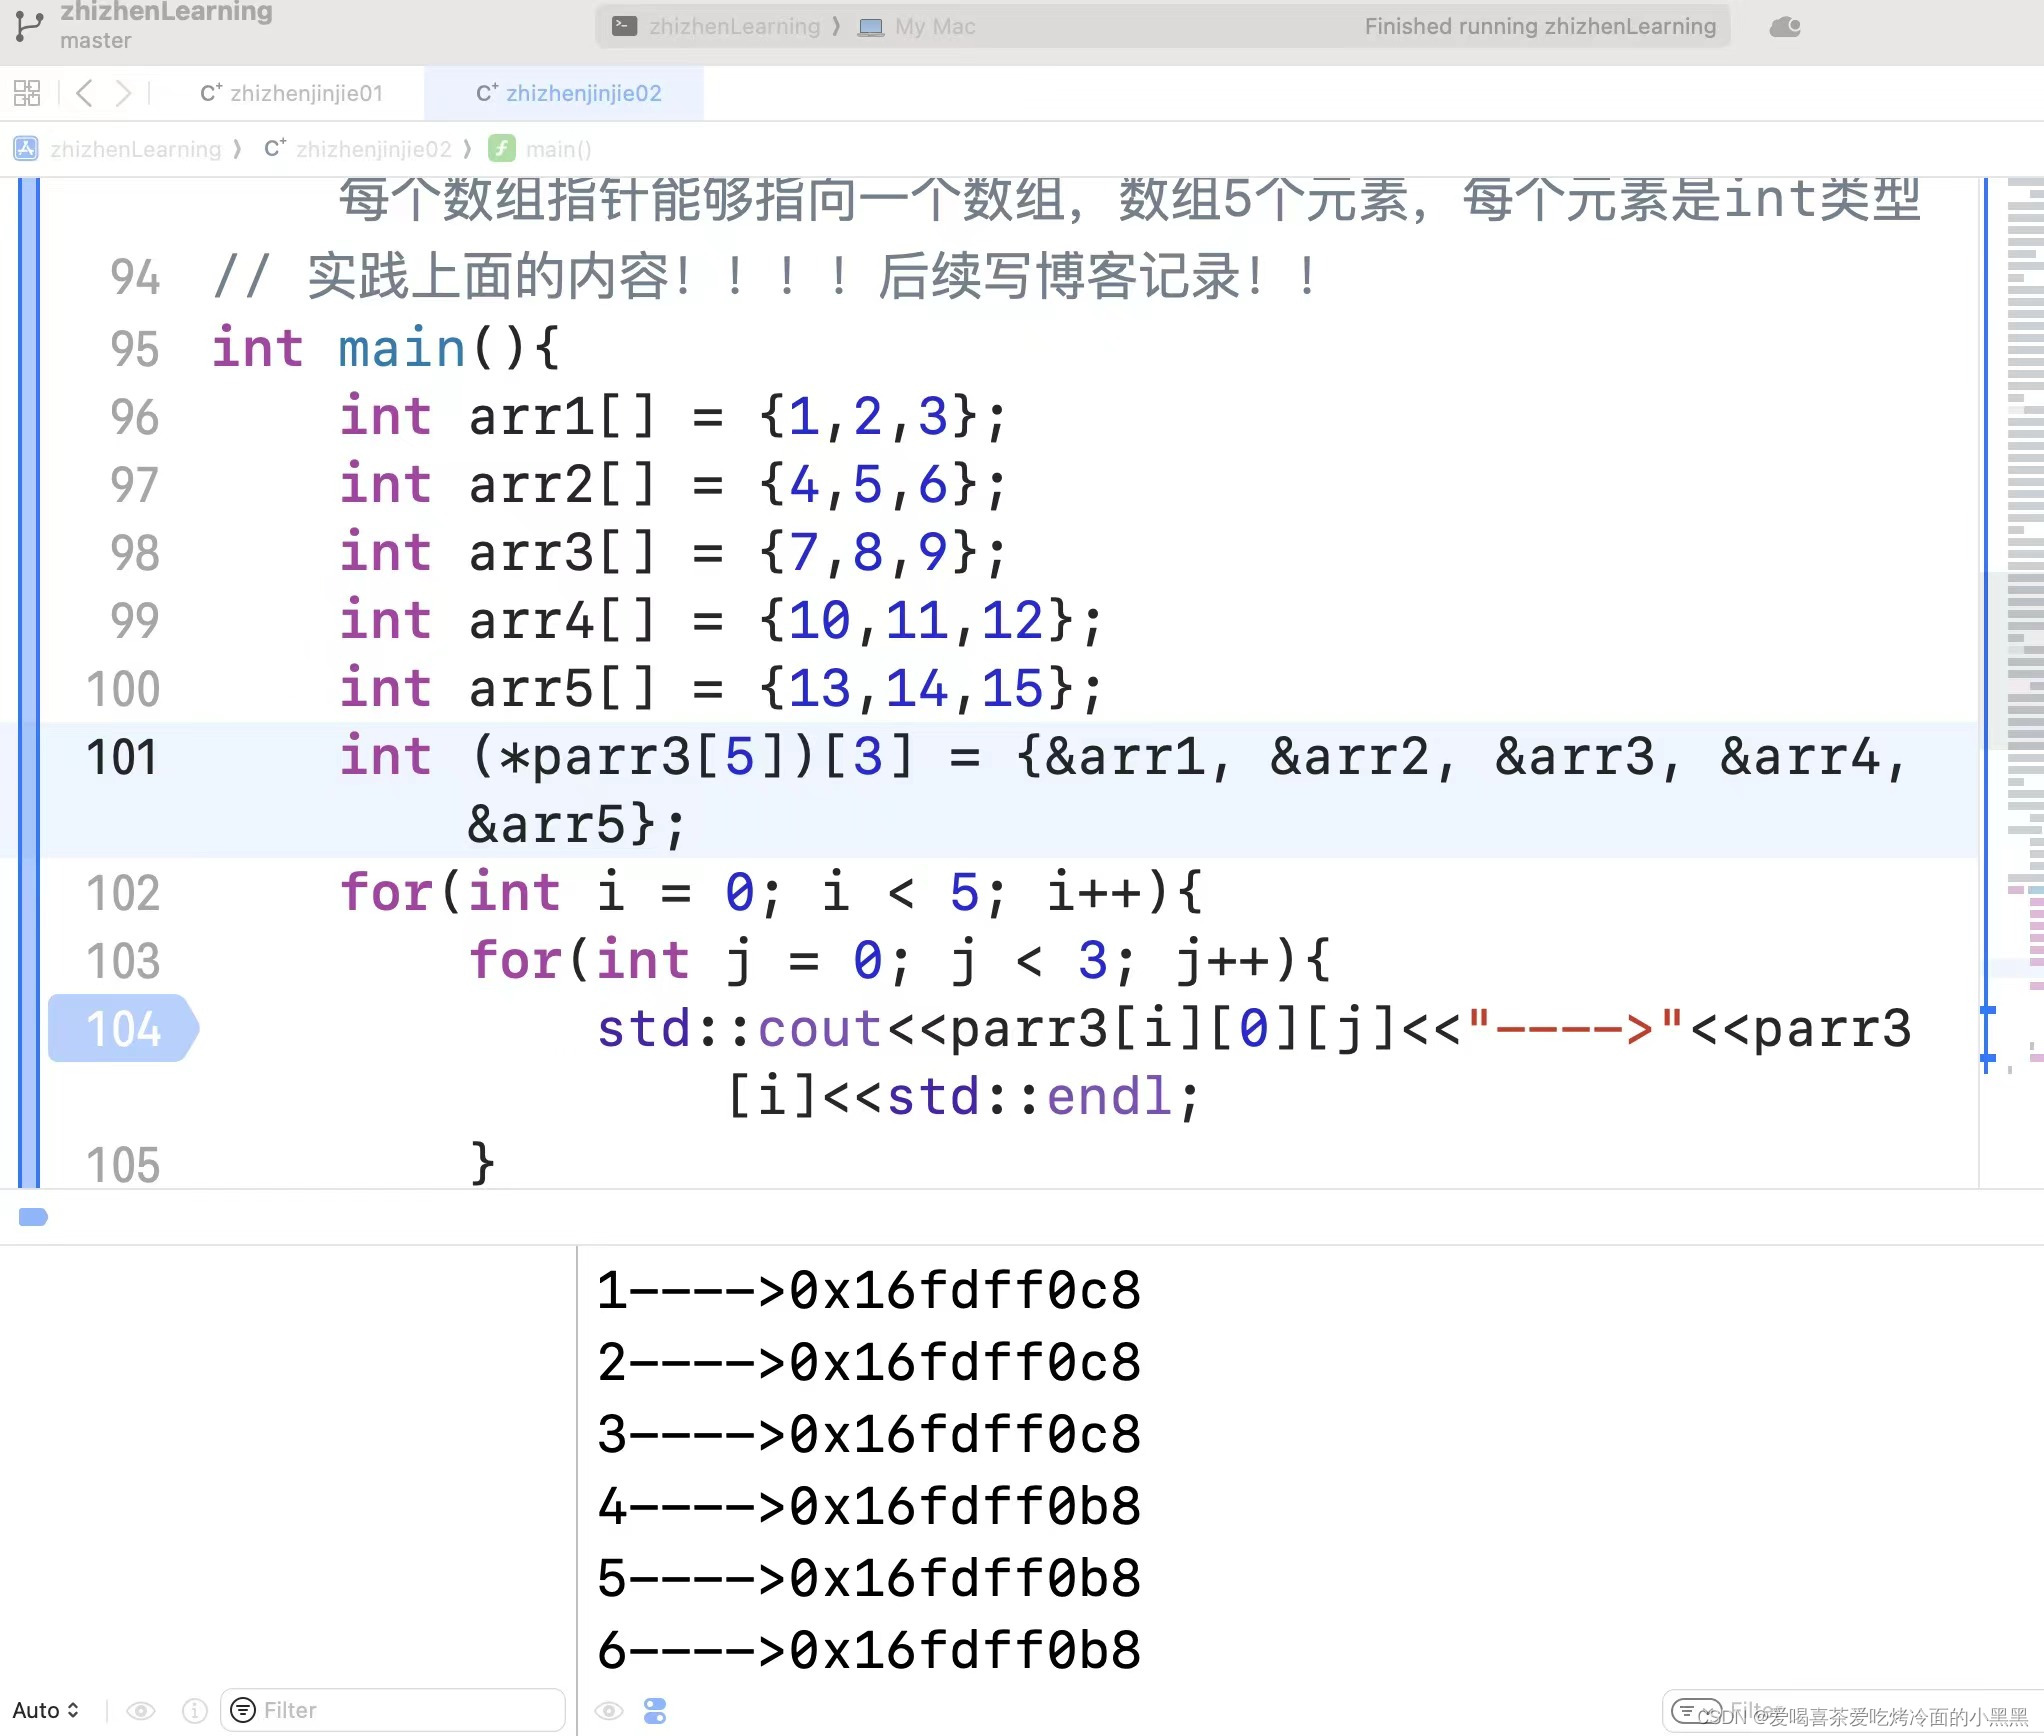Screen dimensions: 2044x1736
Task: Open the related items grid icon
Action: point(27,93)
